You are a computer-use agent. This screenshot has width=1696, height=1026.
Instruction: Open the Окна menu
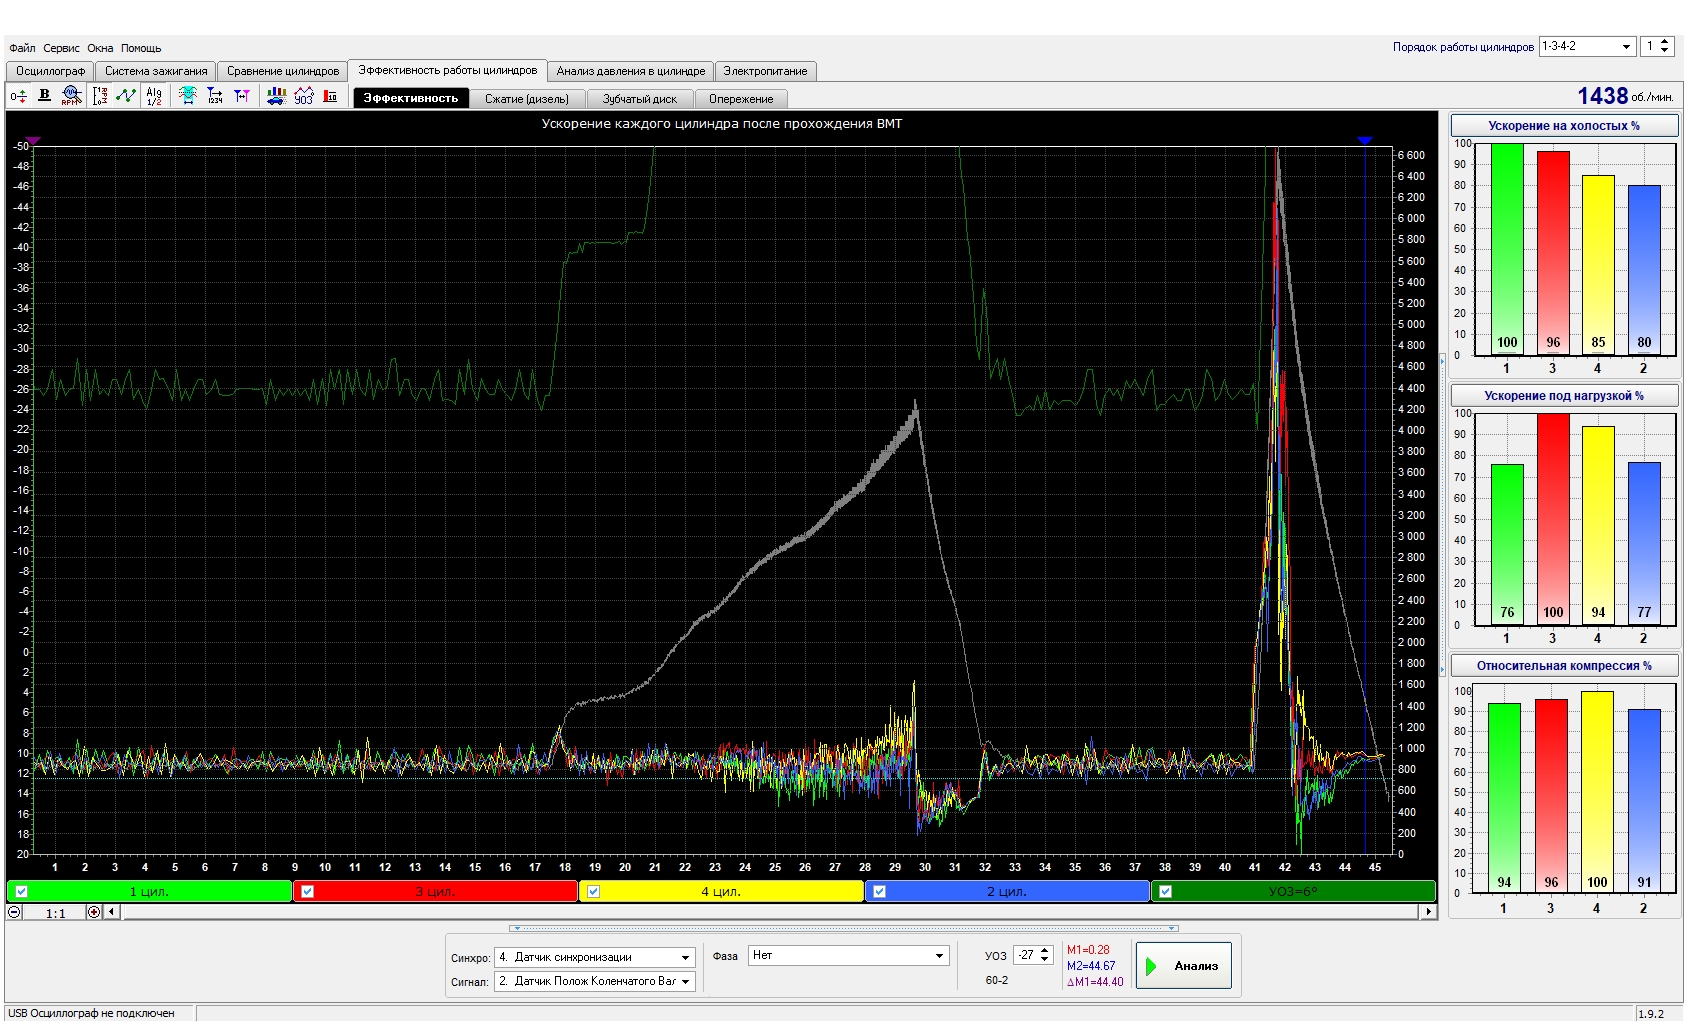100,48
